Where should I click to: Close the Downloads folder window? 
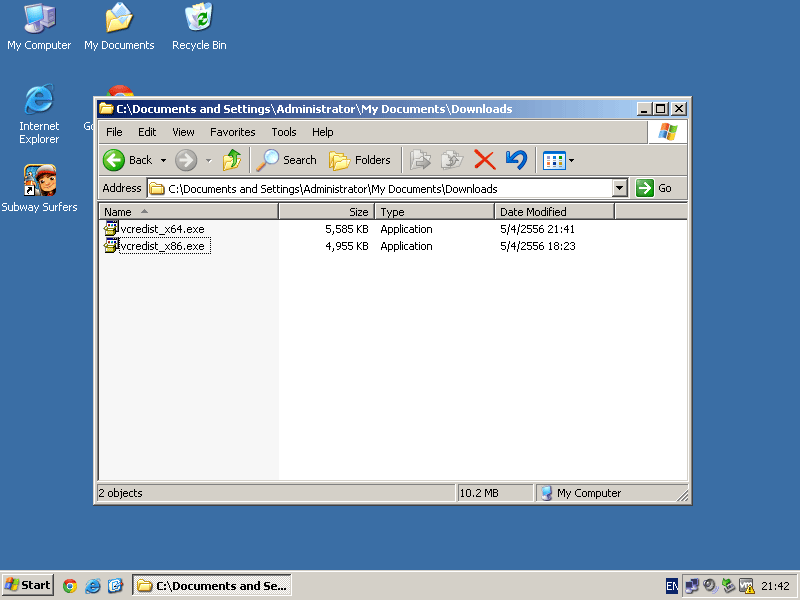[x=679, y=109]
